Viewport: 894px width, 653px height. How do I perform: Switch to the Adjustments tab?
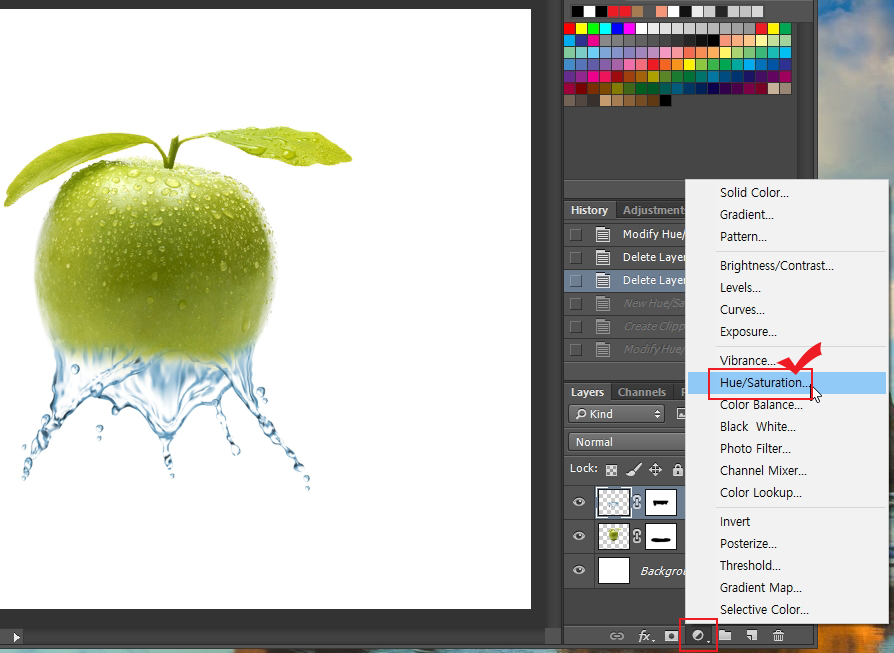pyautogui.click(x=653, y=210)
